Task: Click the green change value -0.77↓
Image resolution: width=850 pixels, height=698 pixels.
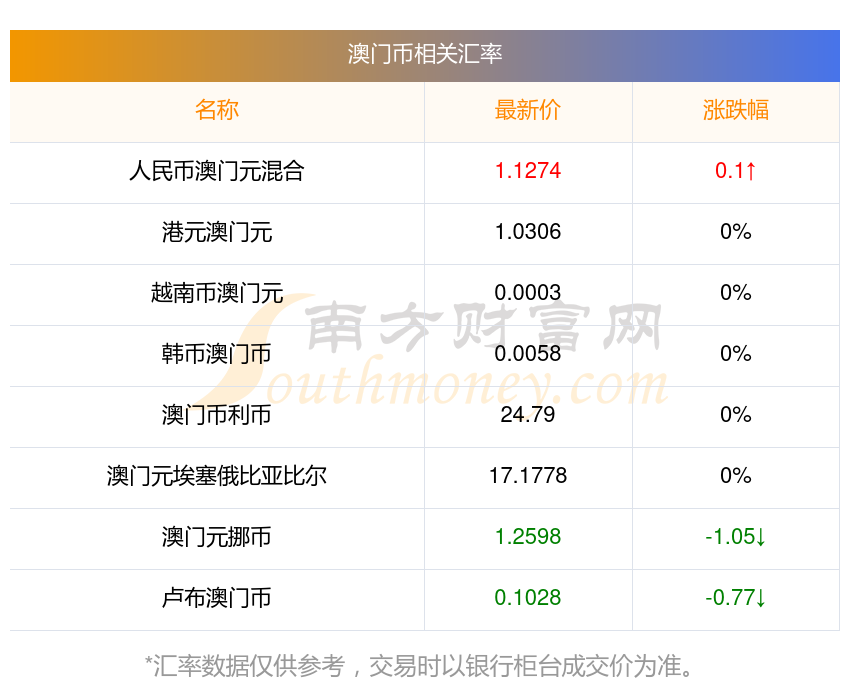Action: 736,598
